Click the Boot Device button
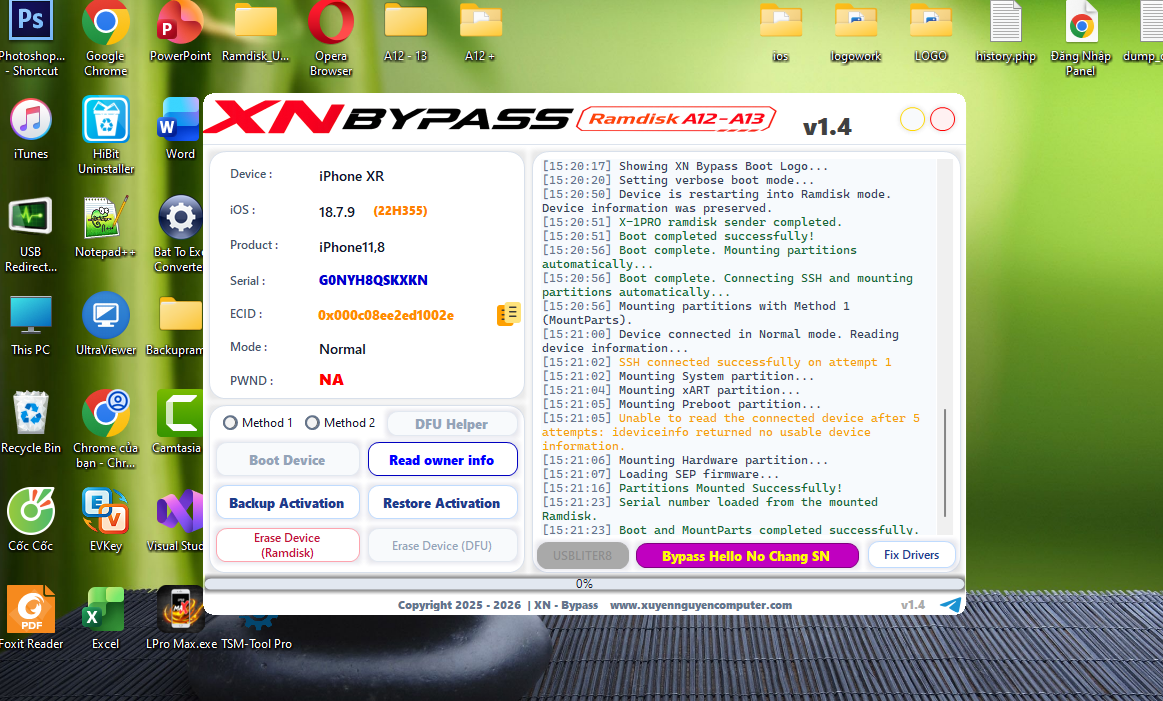 287,460
